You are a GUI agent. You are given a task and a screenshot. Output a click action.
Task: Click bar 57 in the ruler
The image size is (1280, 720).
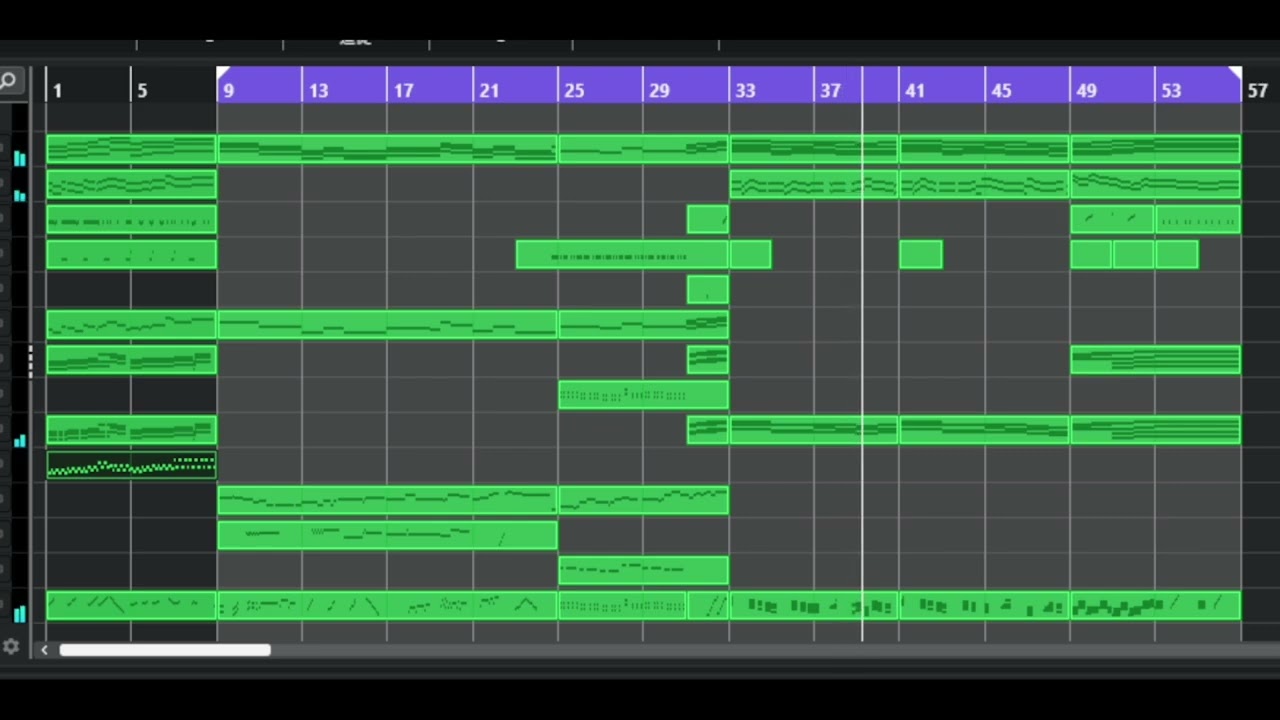pyautogui.click(x=1257, y=91)
